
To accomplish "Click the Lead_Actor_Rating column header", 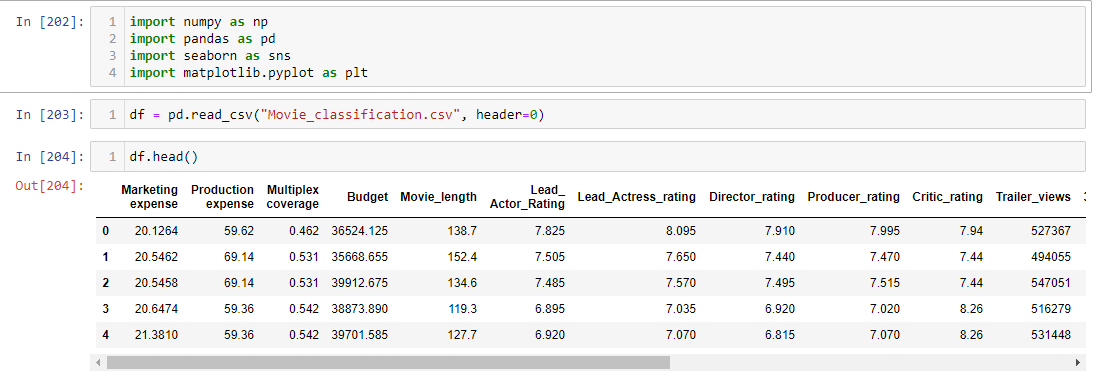I will (527, 197).
